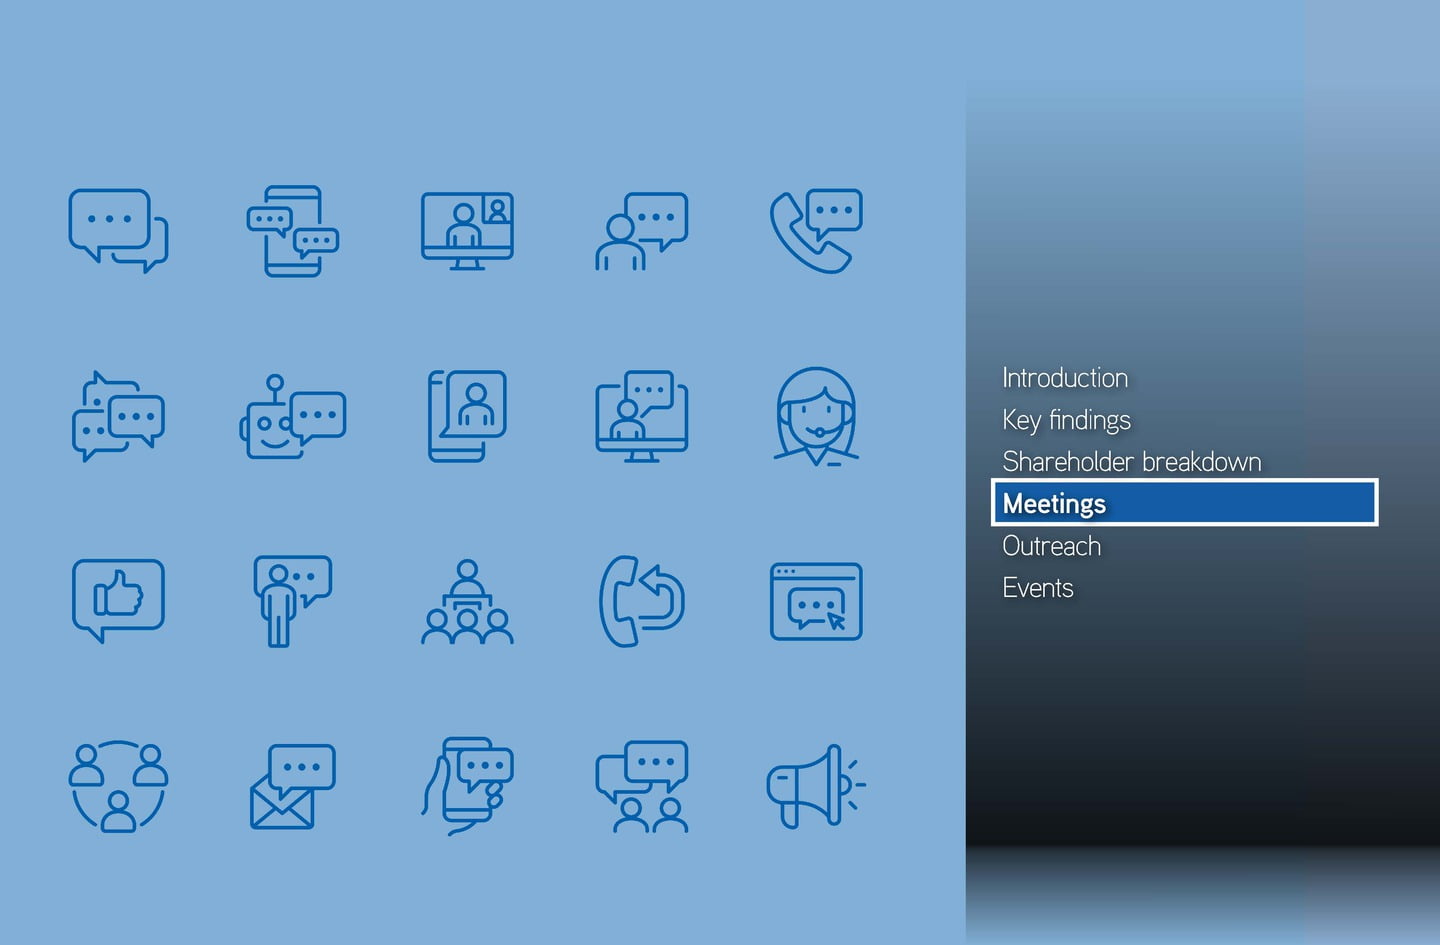
Task: Select the headset support agent icon
Action: [x=816, y=416]
